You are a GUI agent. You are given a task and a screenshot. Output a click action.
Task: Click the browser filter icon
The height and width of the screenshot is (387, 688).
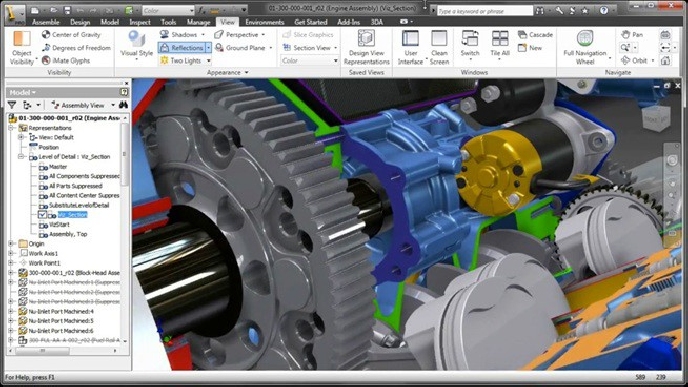12,105
